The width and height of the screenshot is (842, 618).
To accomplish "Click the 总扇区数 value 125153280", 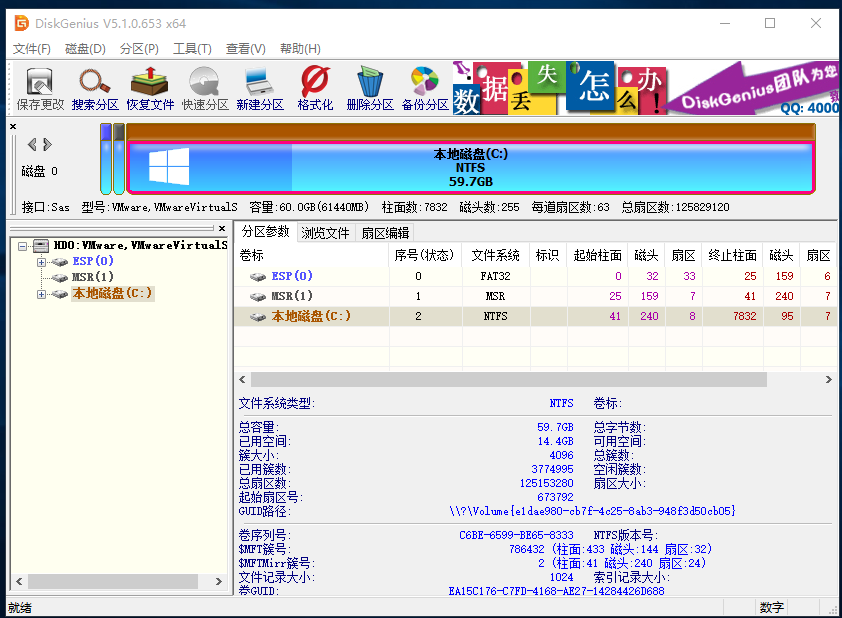I will coord(546,483).
